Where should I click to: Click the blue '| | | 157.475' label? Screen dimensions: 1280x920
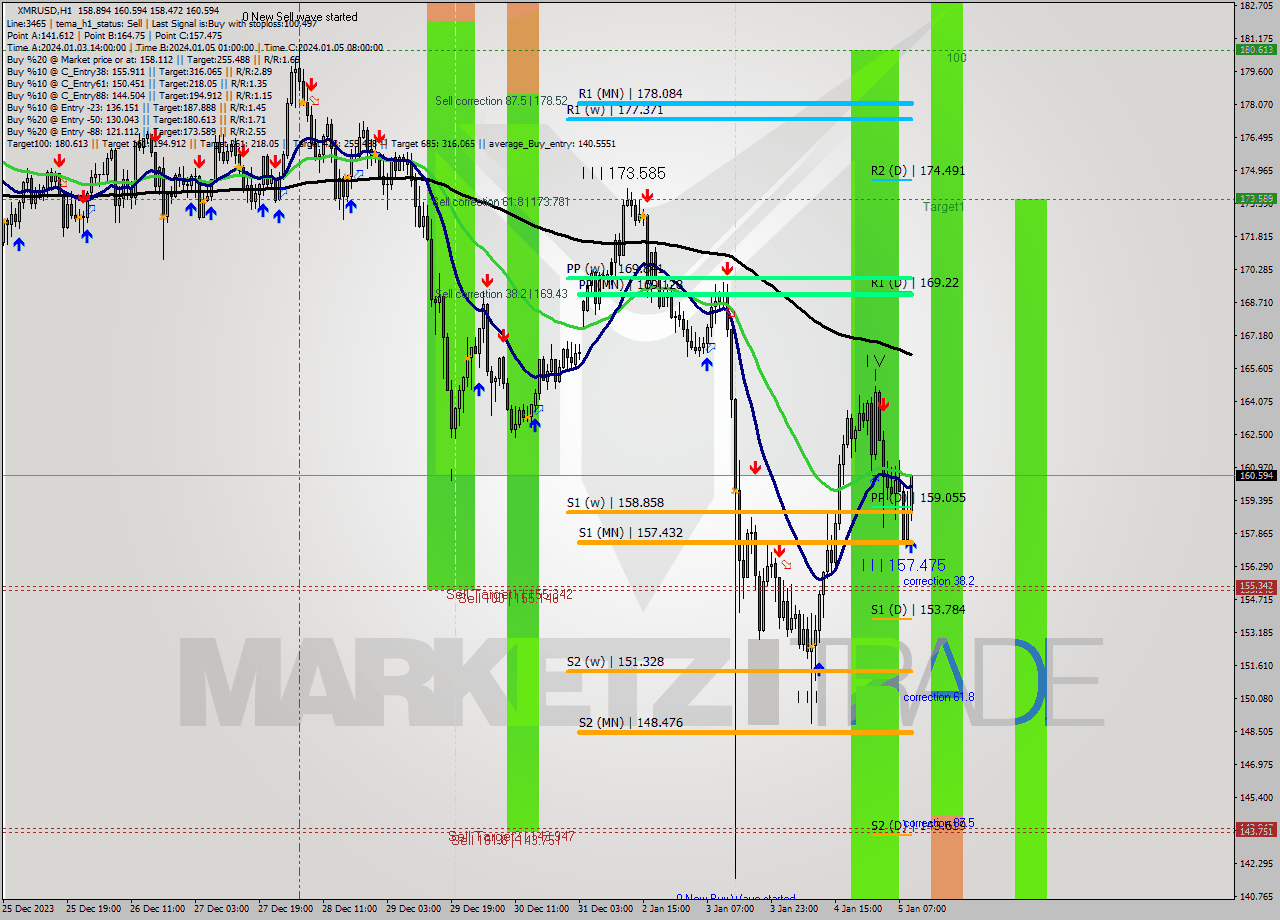coord(903,566)
